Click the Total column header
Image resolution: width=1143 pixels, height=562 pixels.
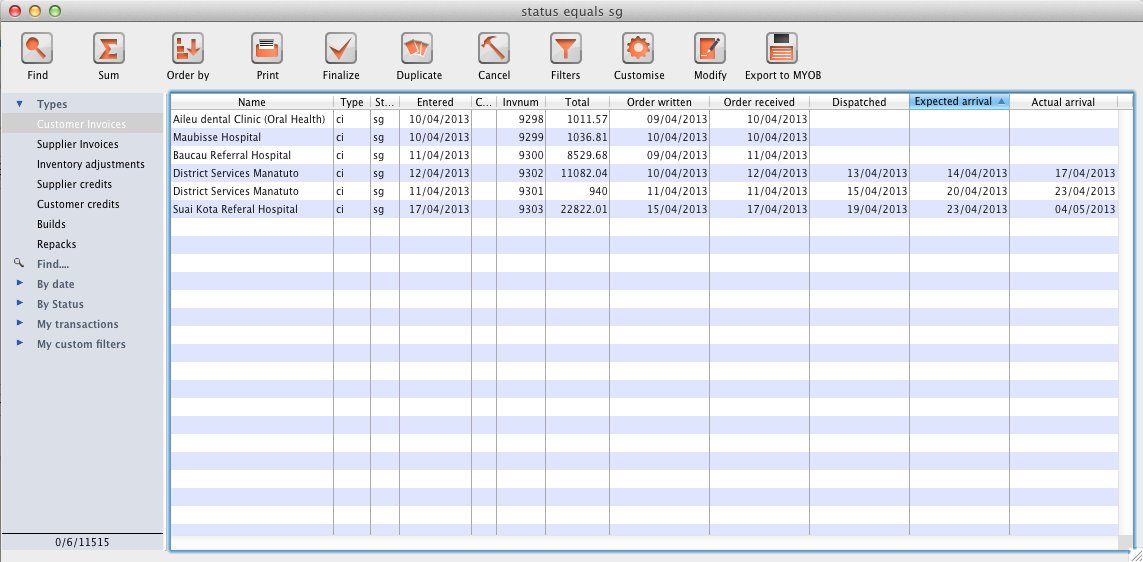(x=577, y=102)
